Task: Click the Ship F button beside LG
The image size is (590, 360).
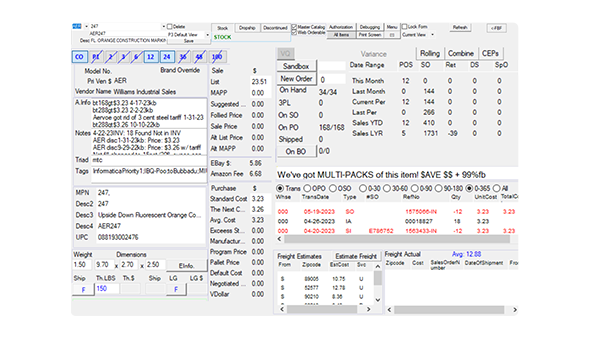Action: [176, 289]
